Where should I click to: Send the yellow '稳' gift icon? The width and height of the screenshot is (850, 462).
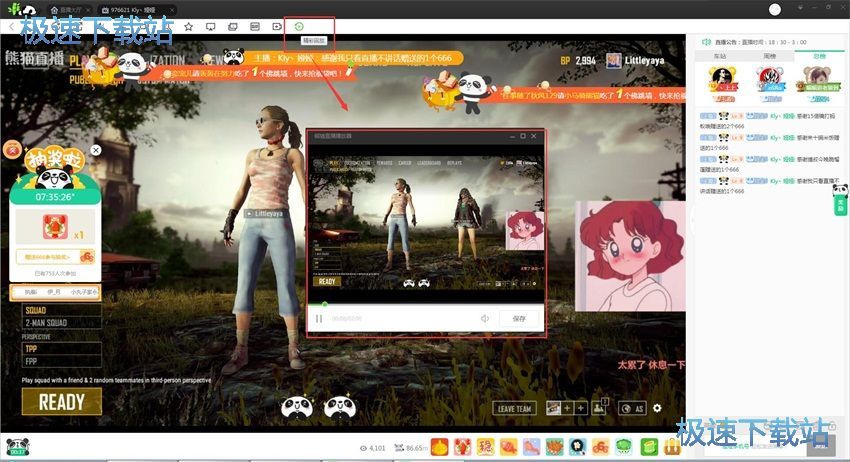[x=485, y=447]
